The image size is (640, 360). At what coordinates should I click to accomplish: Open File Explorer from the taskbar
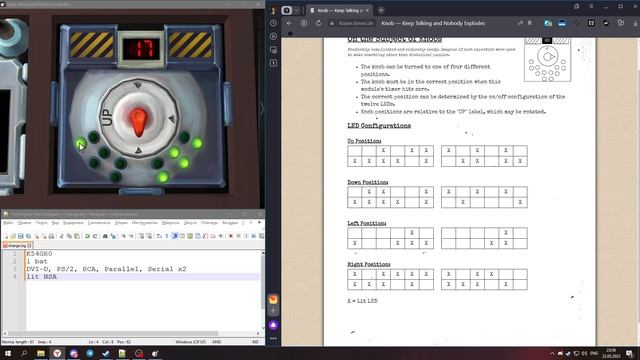coord(41,353)
